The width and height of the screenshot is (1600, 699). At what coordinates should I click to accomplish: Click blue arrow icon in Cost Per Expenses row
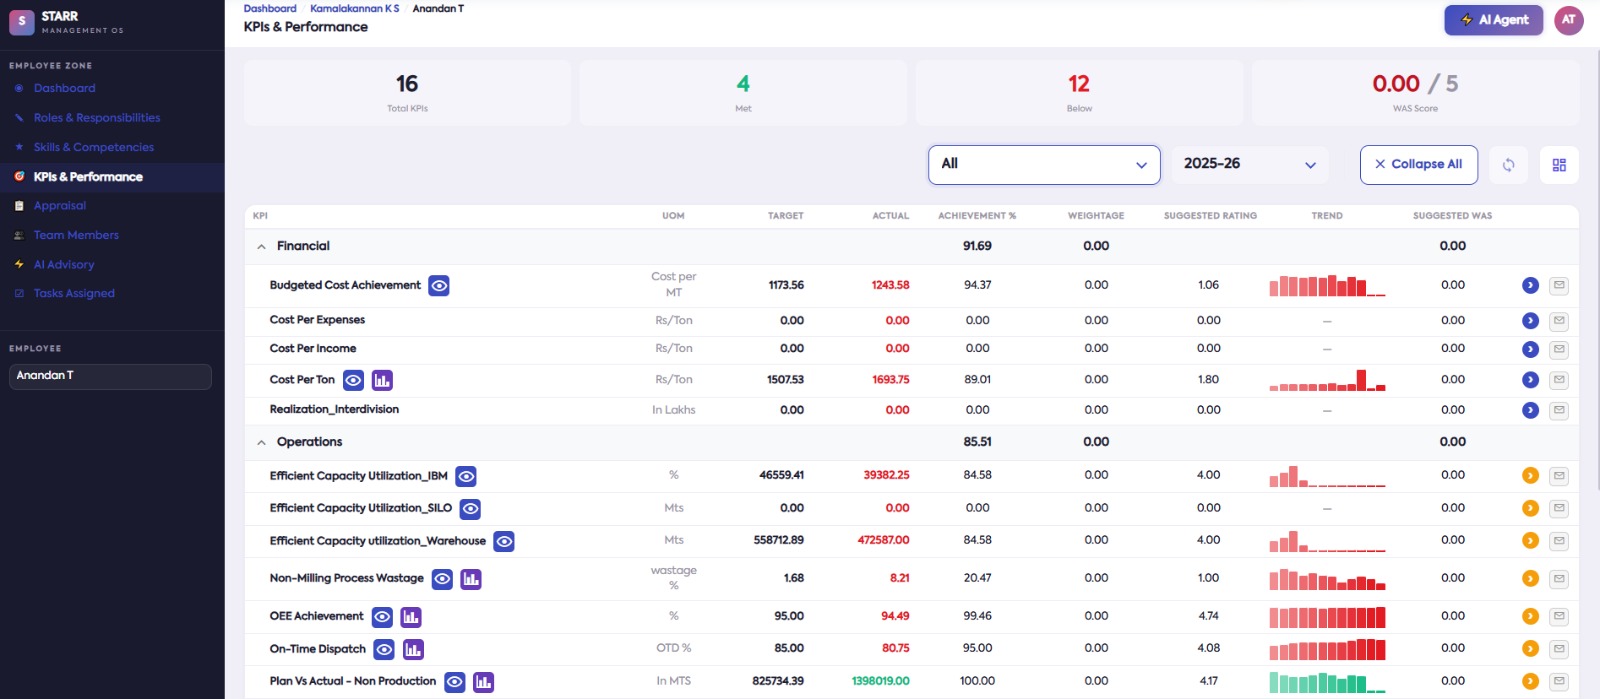(x=1530, y=321)
